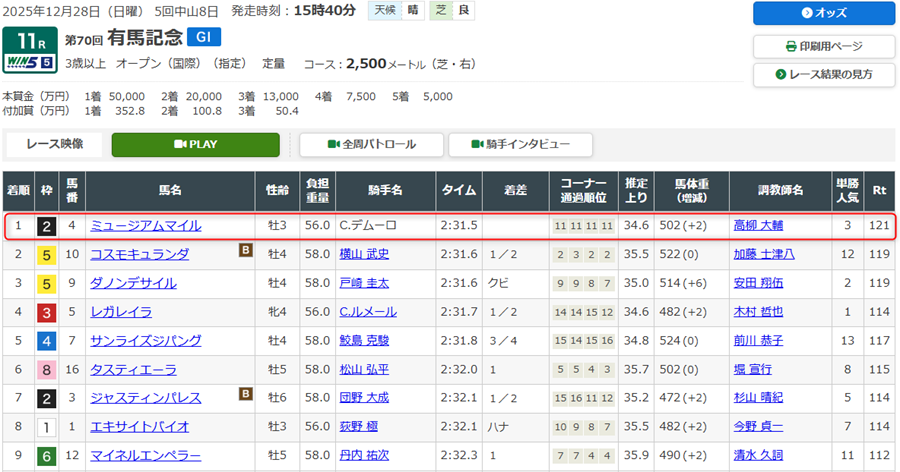Click the 騎手名 column header

coord(386,191)
